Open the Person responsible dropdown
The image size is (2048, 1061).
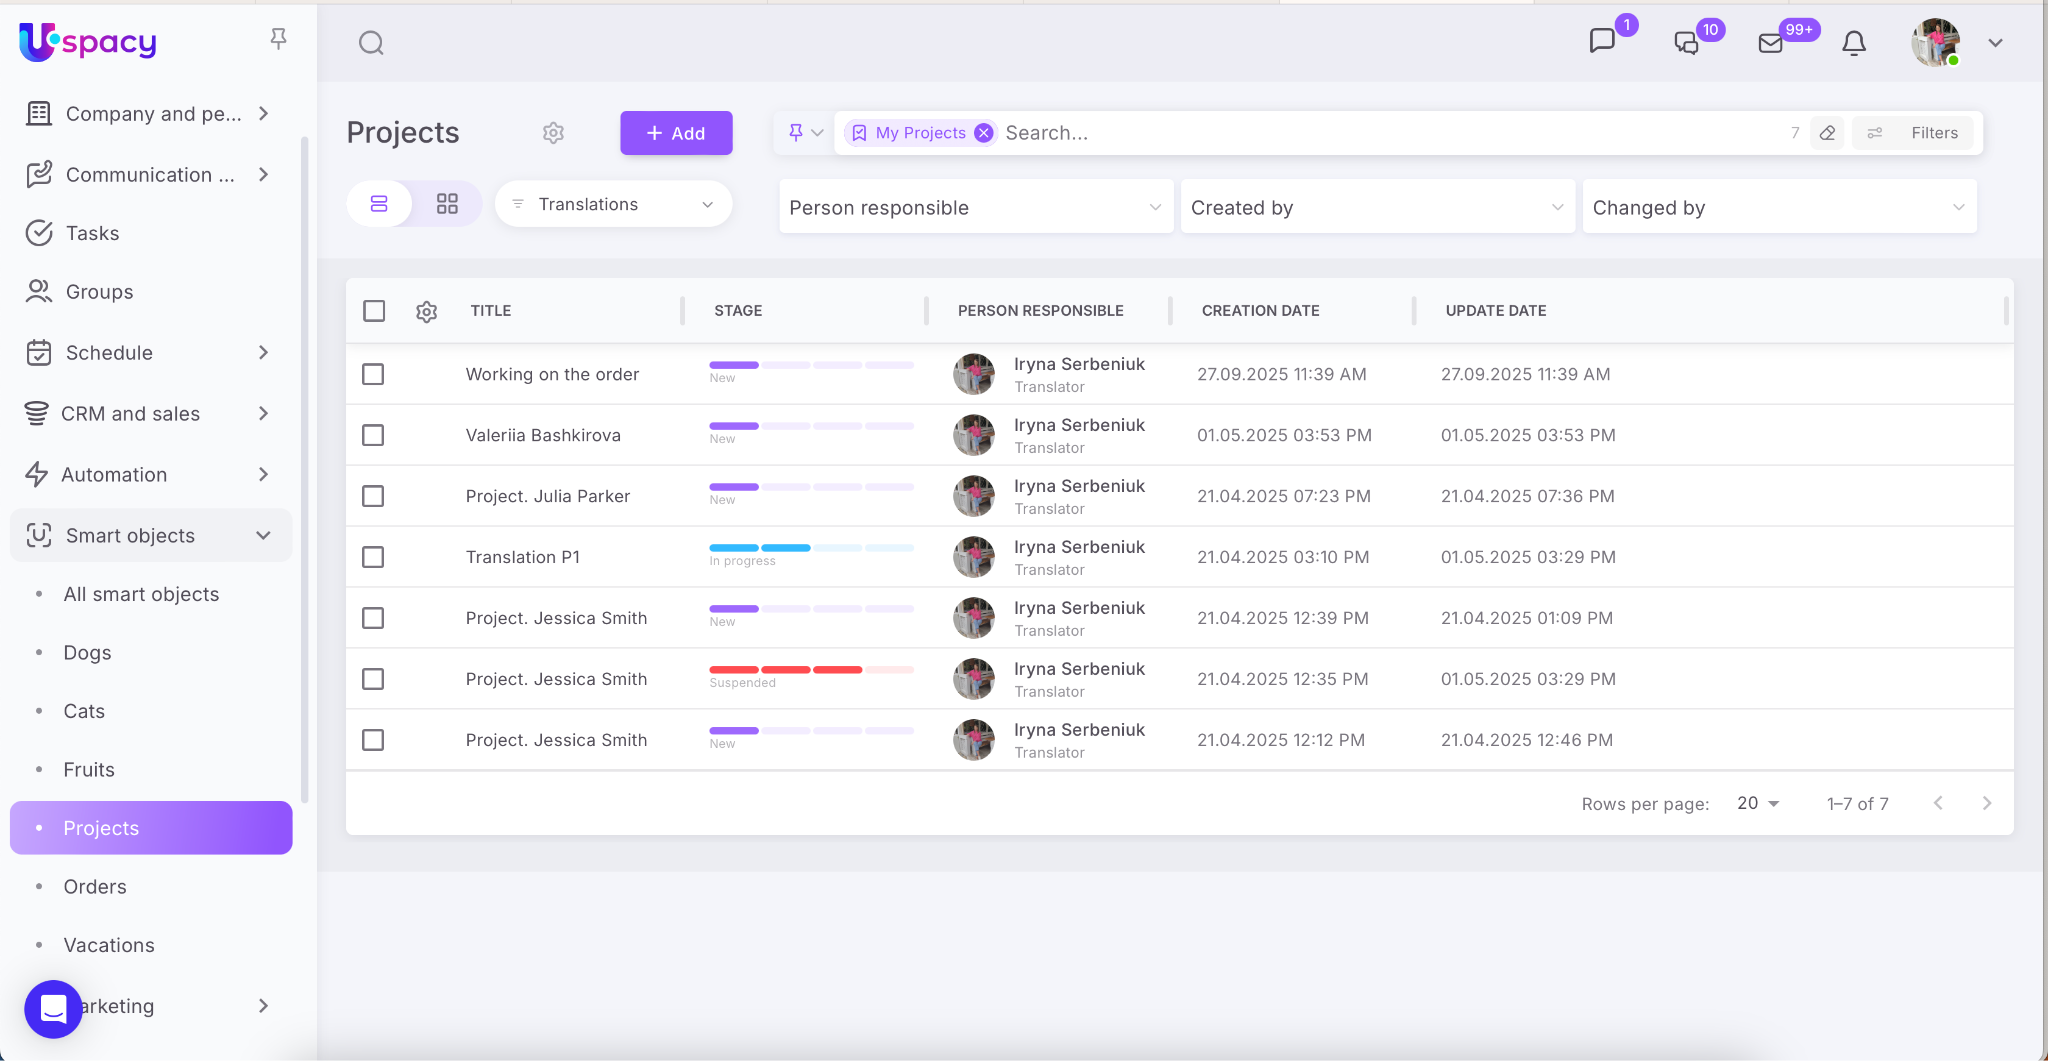(x=975, y=207)
